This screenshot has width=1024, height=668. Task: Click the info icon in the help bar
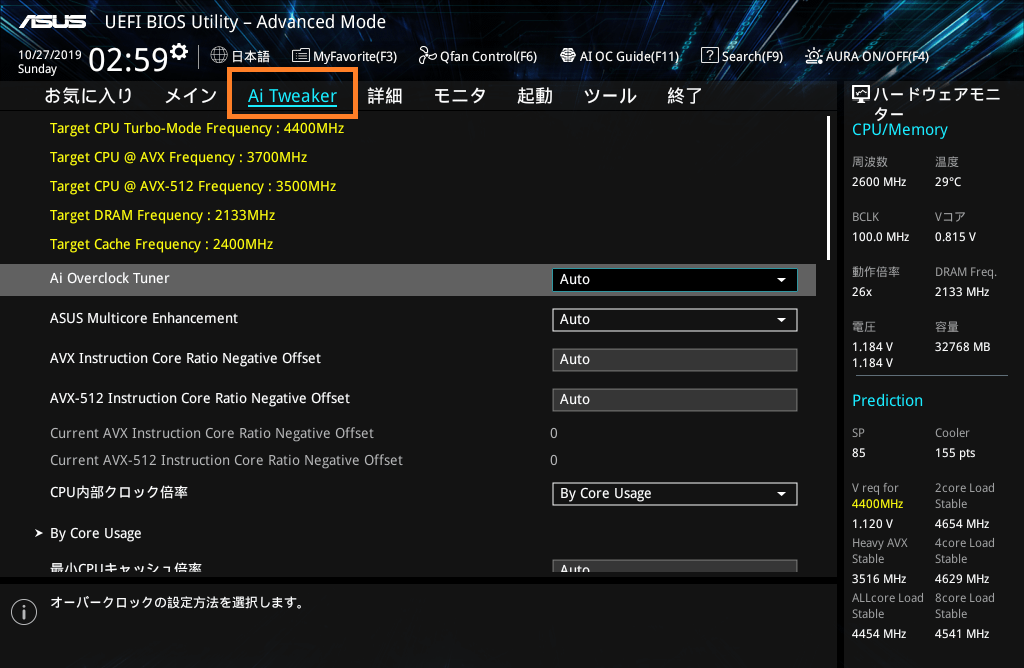point(24,612)
